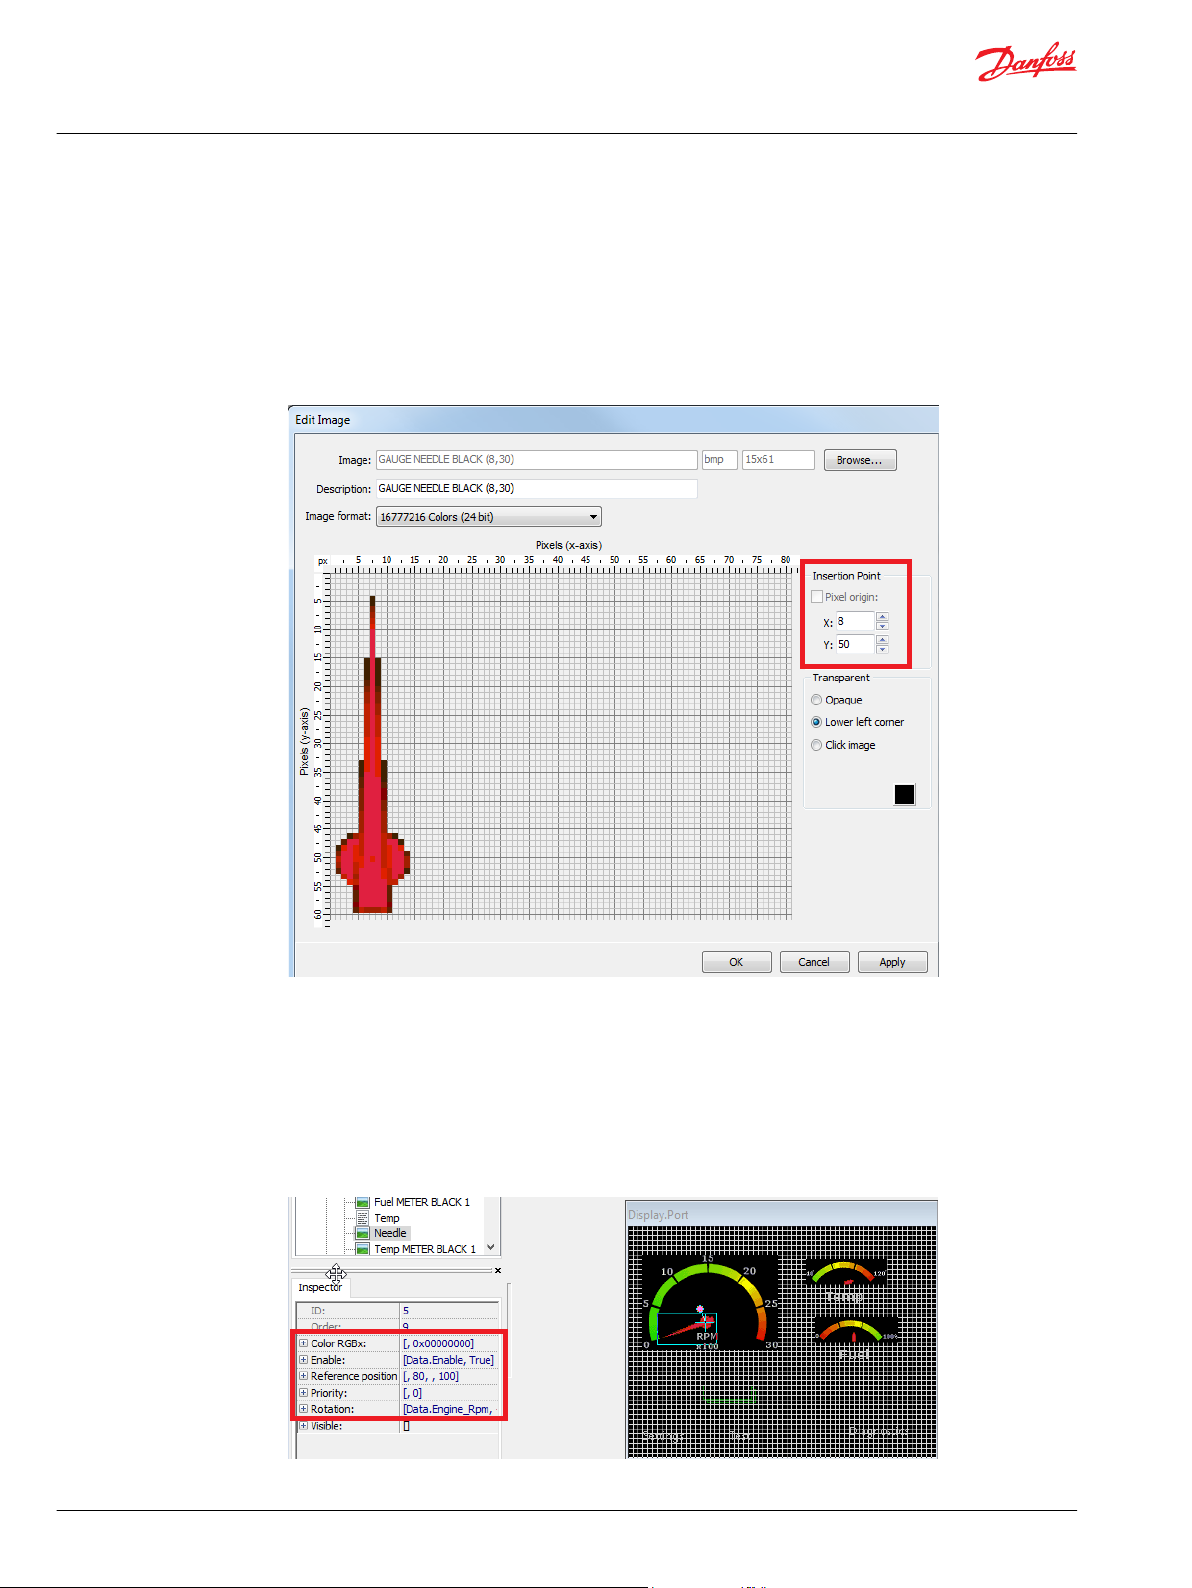Click the insertion point X field
The height and width of the screenshot is (1588, 1192).
coord(855,622)
